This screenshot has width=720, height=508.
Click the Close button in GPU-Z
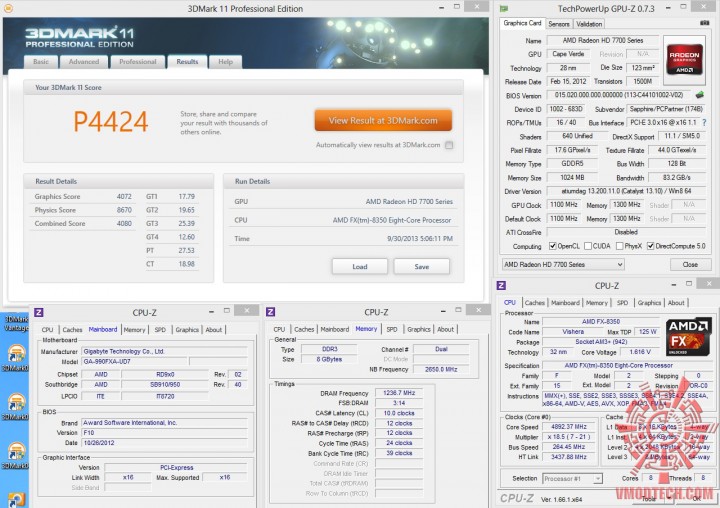pyautogui.click(x=690, y=265)
